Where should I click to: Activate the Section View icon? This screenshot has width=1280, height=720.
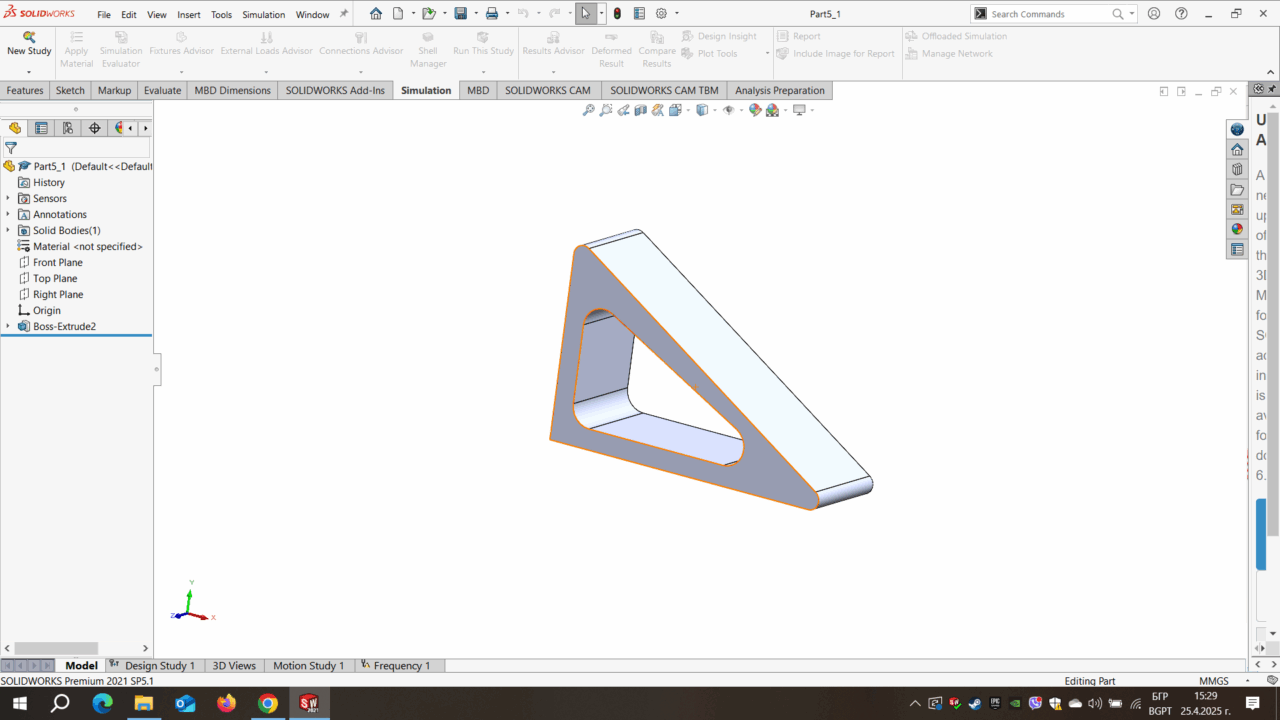pyautogui.click(x=640, y=110)
